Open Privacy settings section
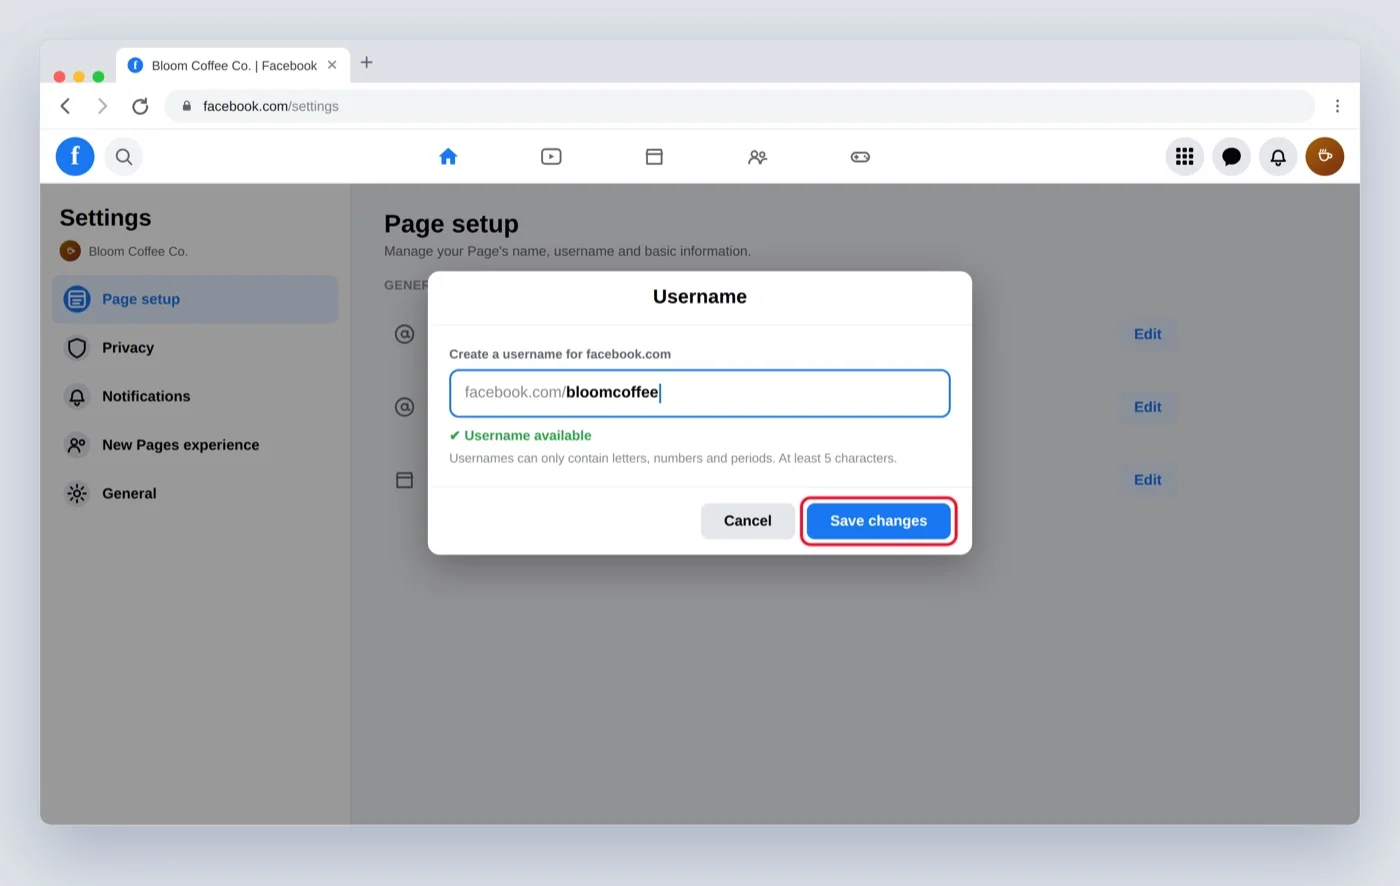 [195, 348]
